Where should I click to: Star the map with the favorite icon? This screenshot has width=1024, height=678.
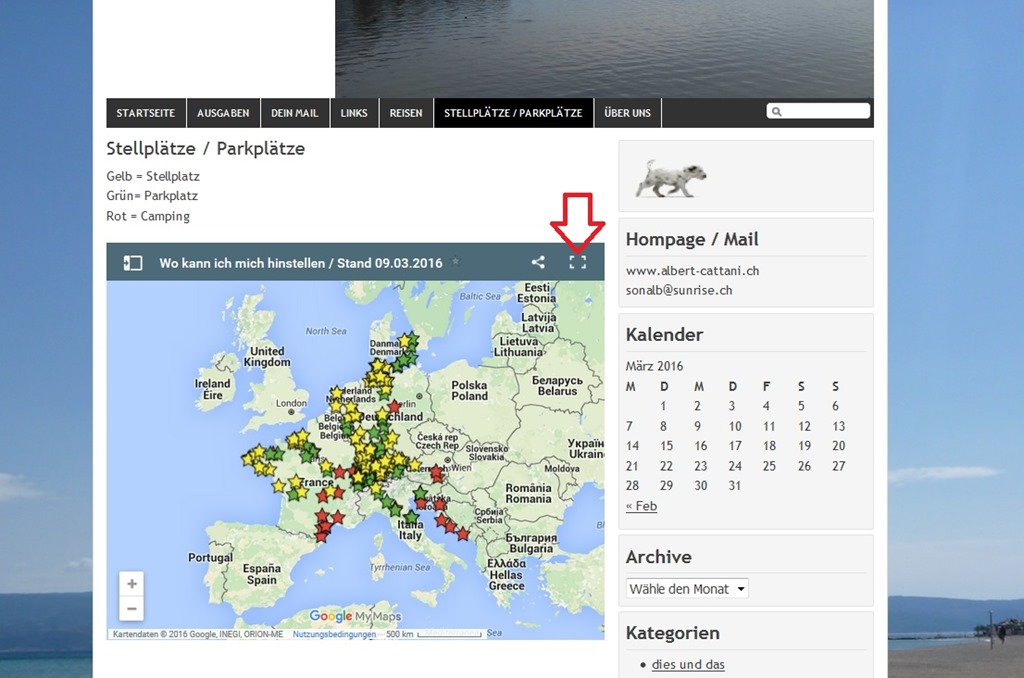456,262
